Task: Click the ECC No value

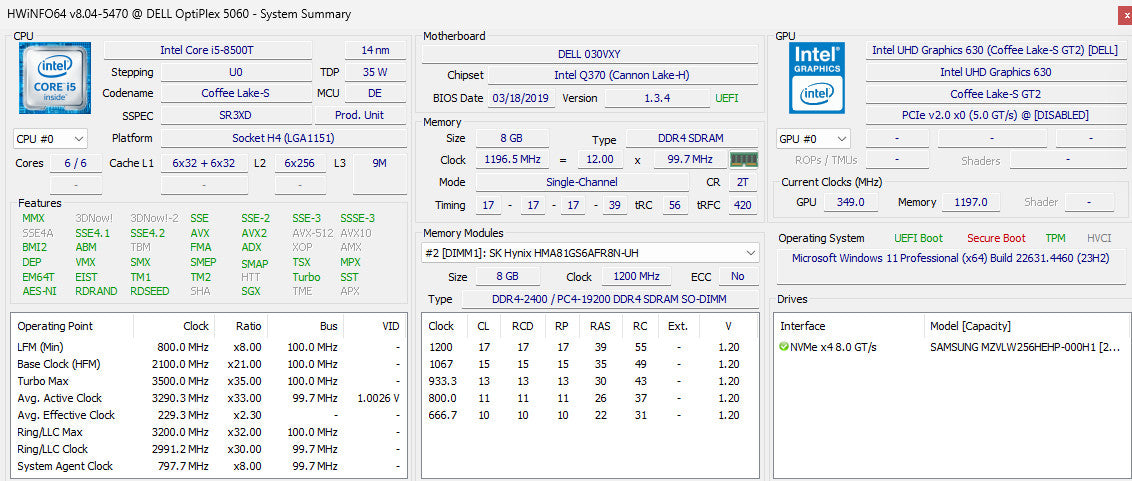Action: (x=738, y=276)
